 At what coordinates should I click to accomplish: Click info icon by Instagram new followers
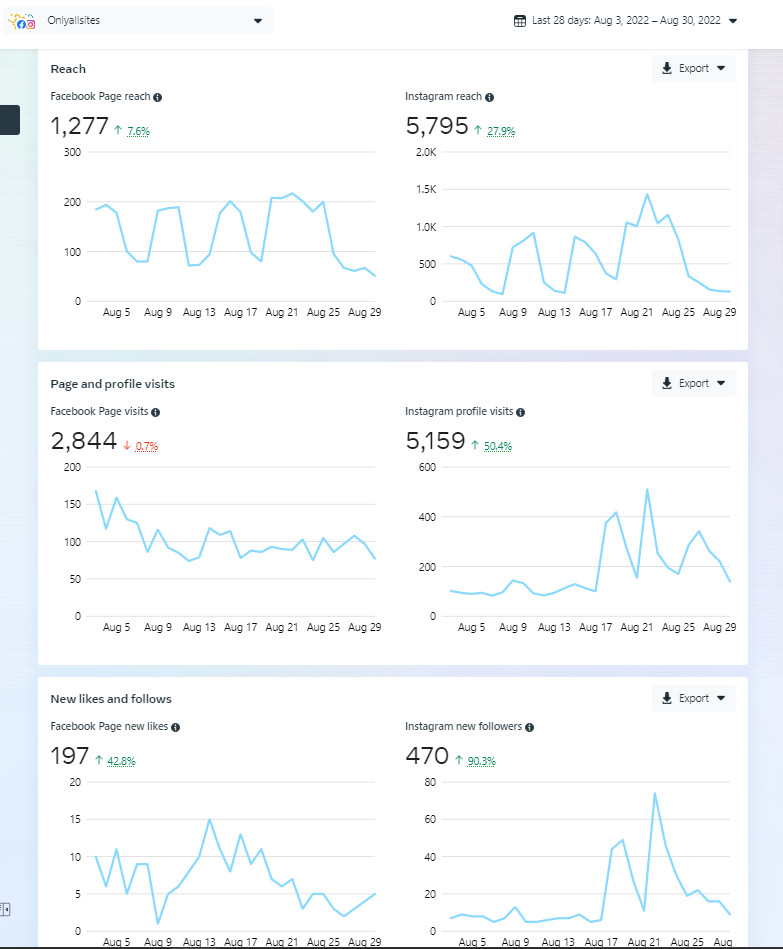[529, 727]
